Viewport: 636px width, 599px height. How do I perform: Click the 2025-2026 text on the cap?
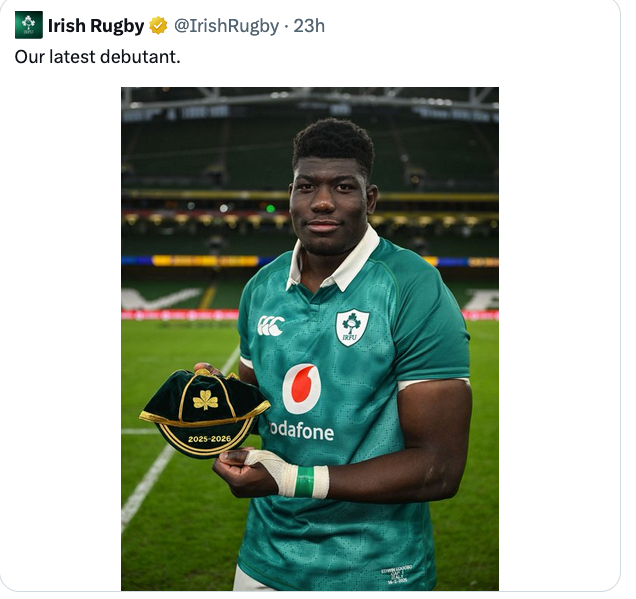209,439
